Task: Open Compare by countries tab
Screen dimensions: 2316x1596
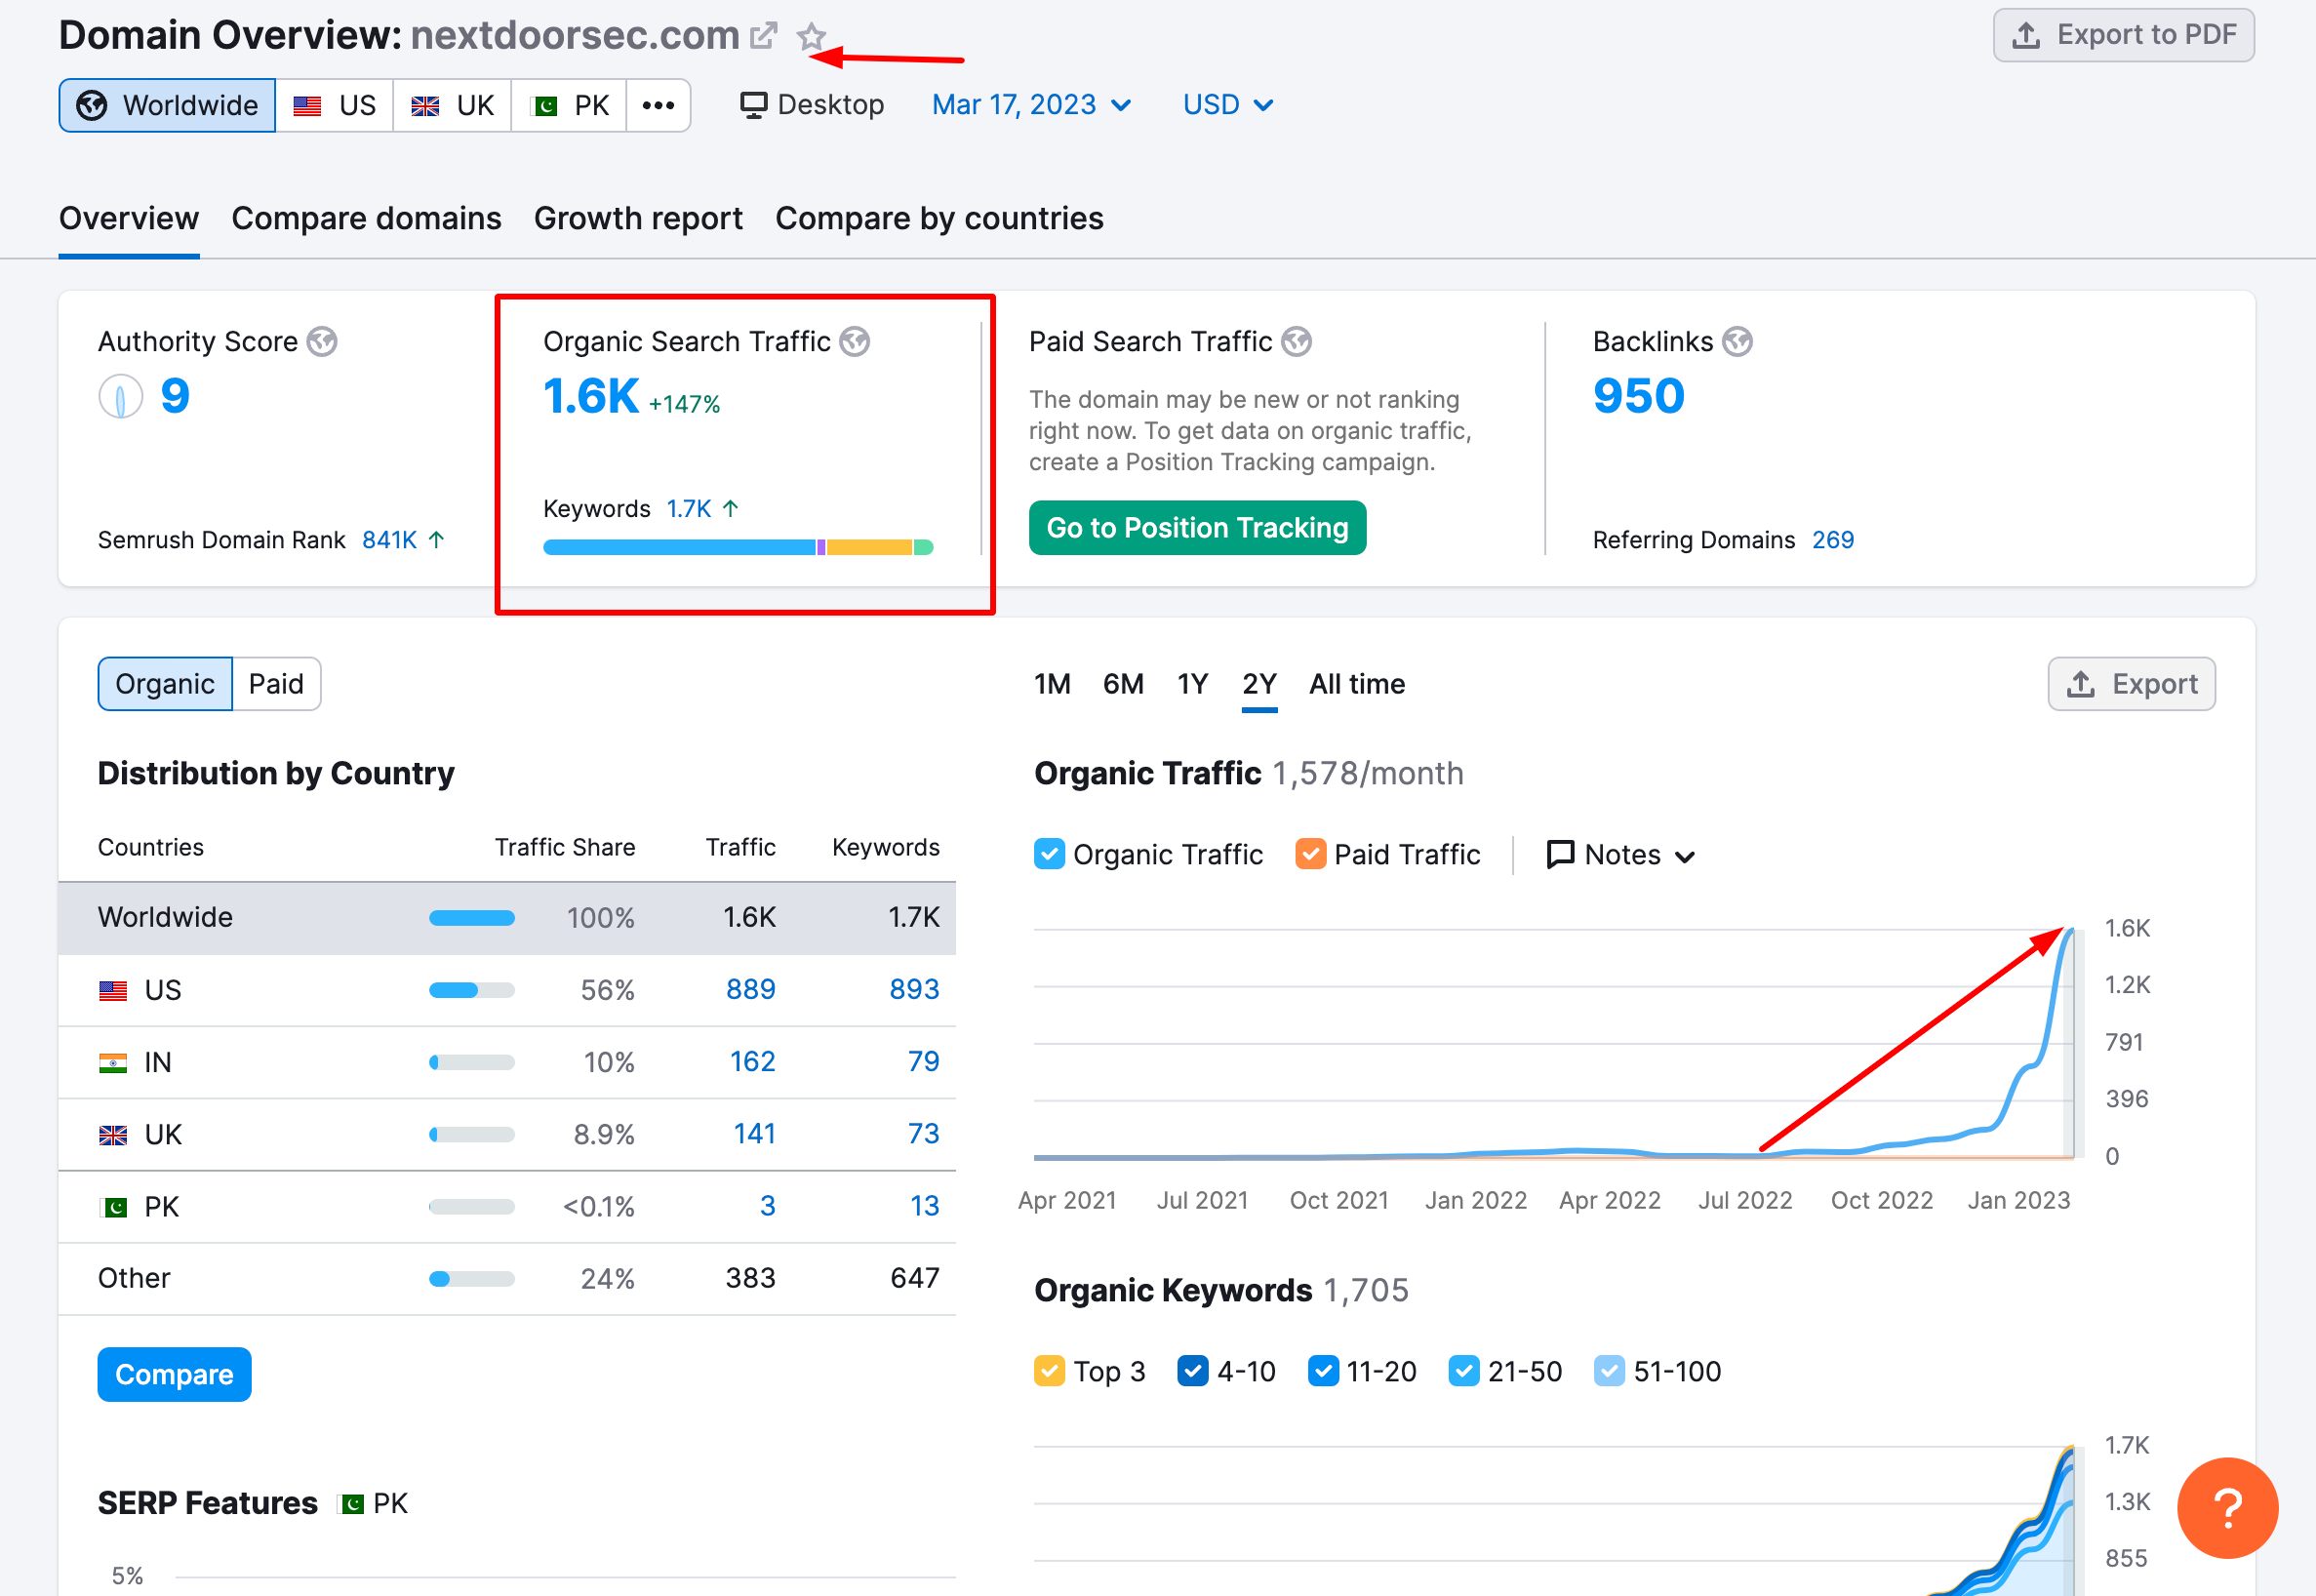Action: pyautogui.click(x=939, y=218)
